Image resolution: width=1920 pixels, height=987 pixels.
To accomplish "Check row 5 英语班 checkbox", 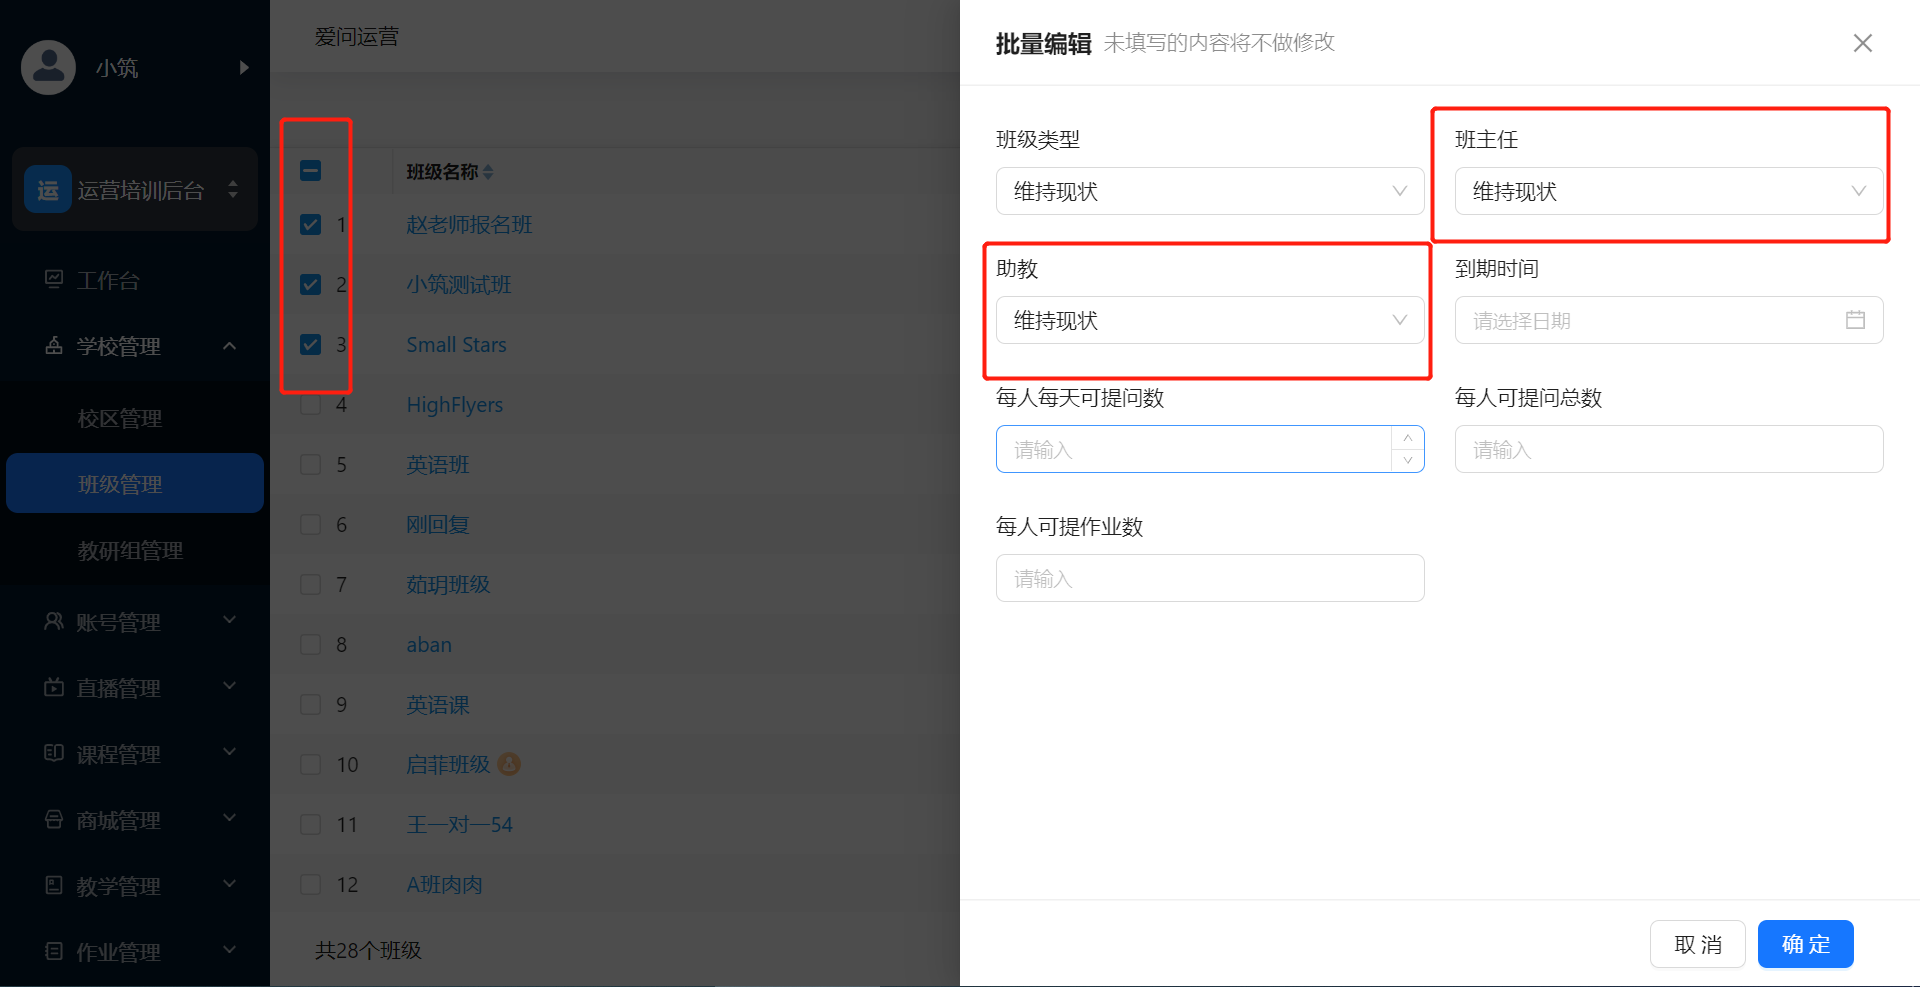I will coord(311,464).
